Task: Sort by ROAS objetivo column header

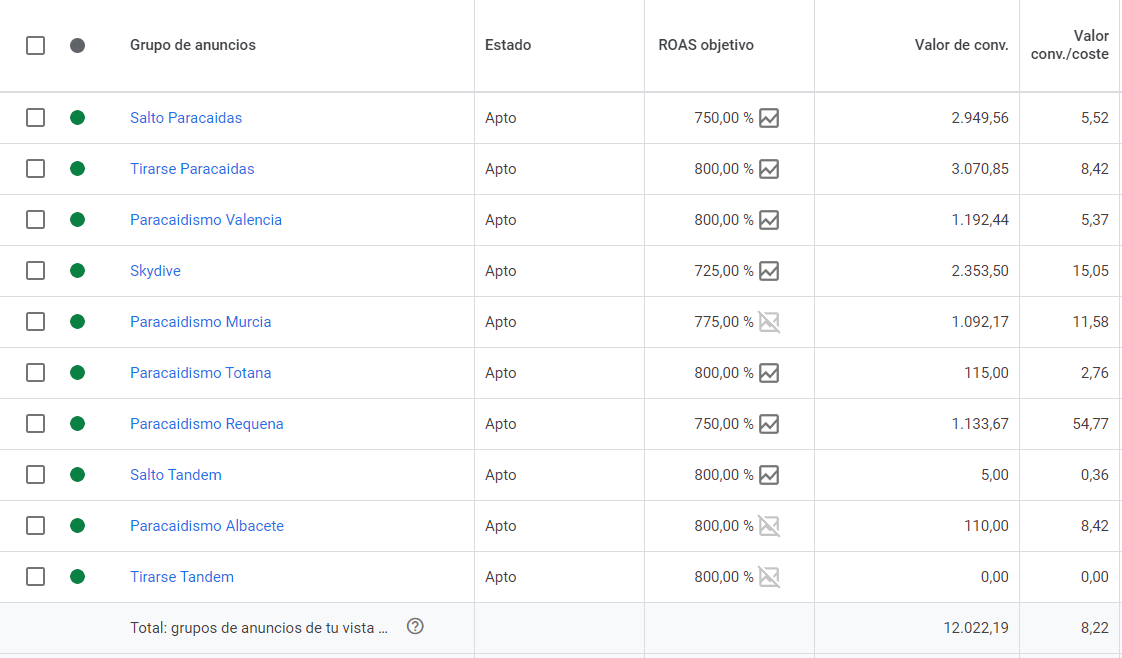Action: point(706,45)
